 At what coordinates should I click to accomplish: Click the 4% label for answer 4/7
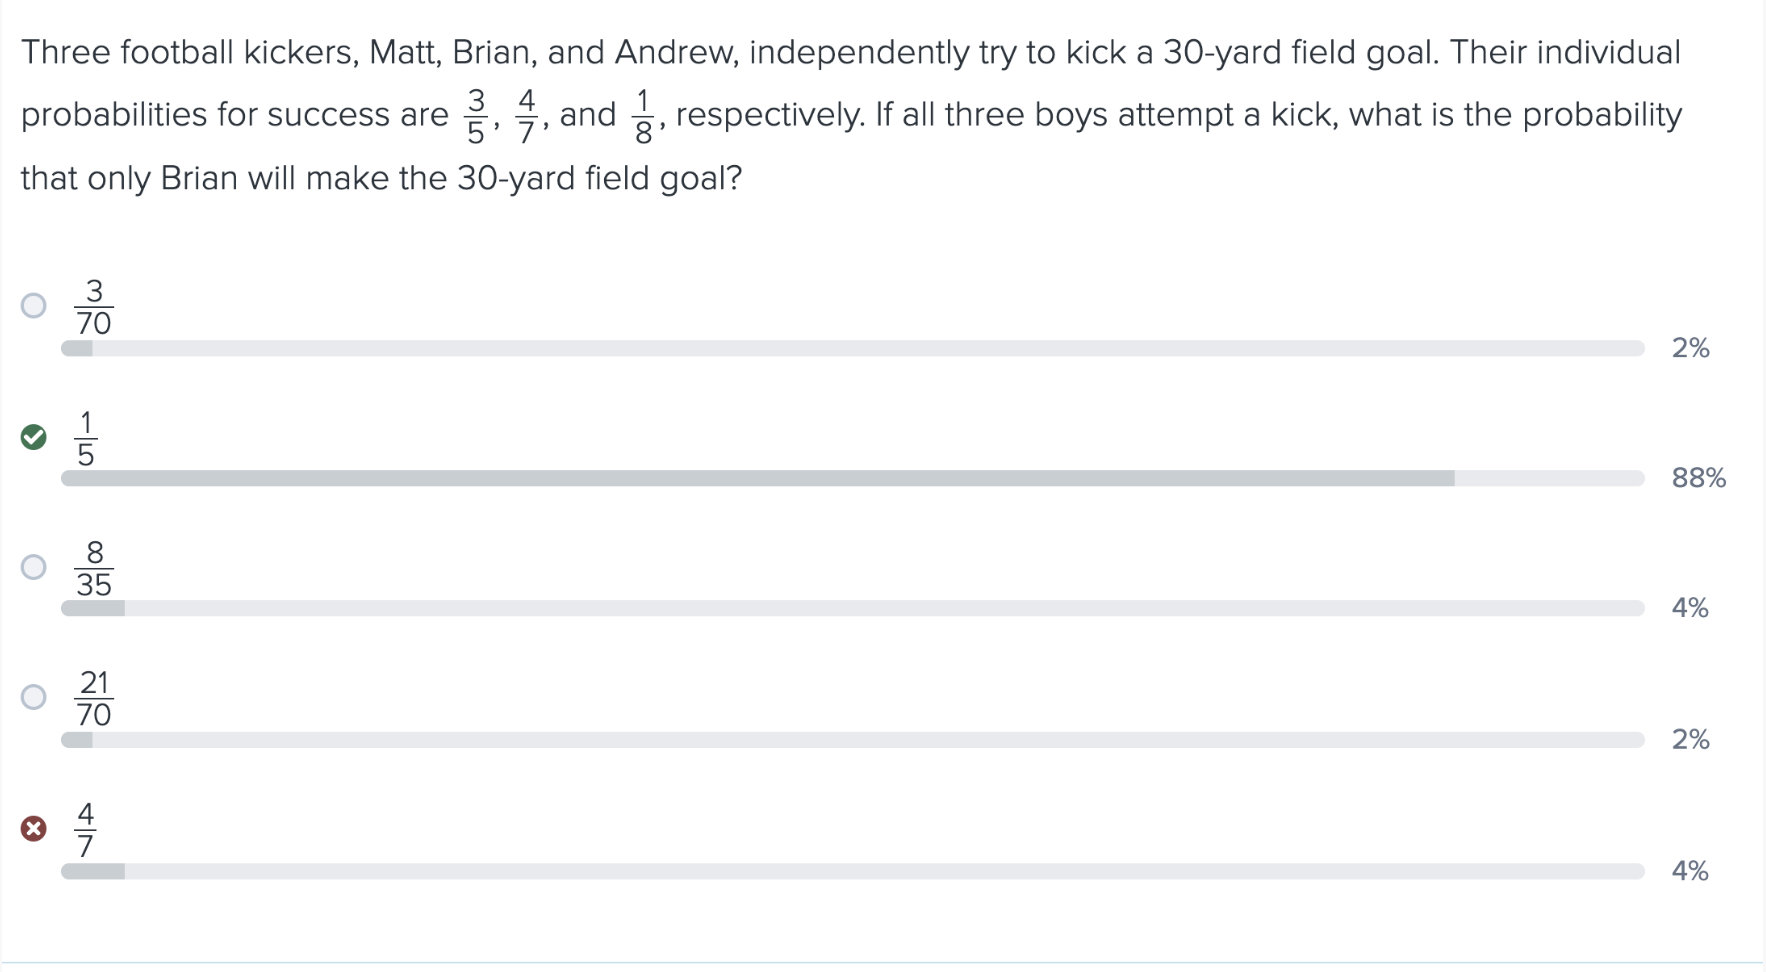coord(1689,871)
